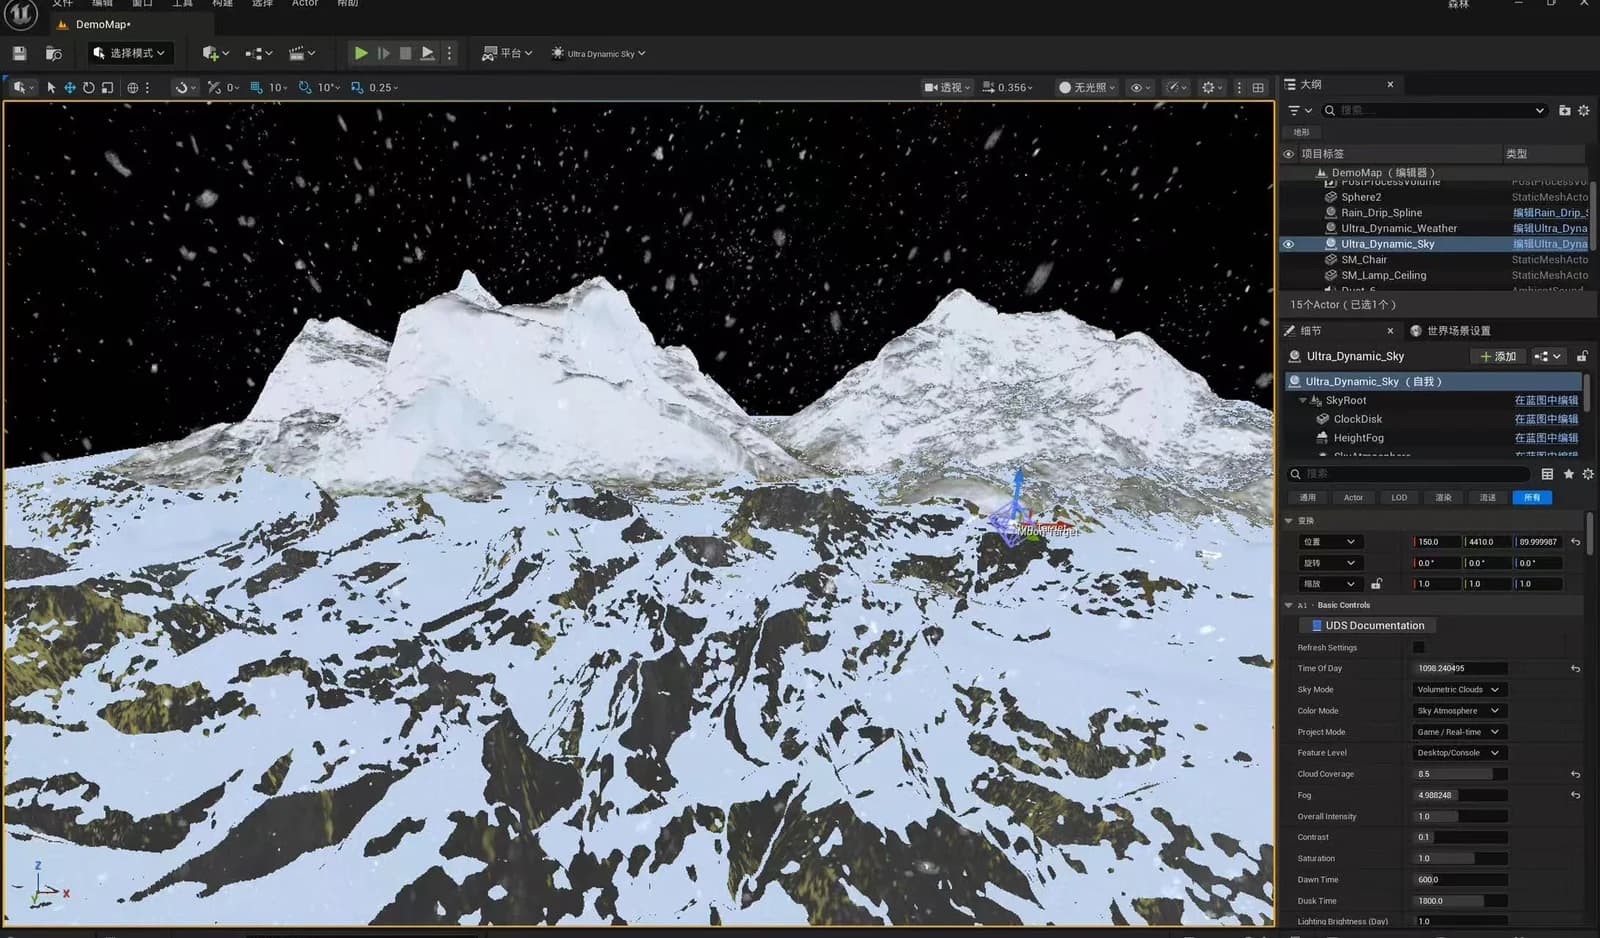Open the viewport gear settings menu
The image size is (1600, 938).
[1212, 88]
